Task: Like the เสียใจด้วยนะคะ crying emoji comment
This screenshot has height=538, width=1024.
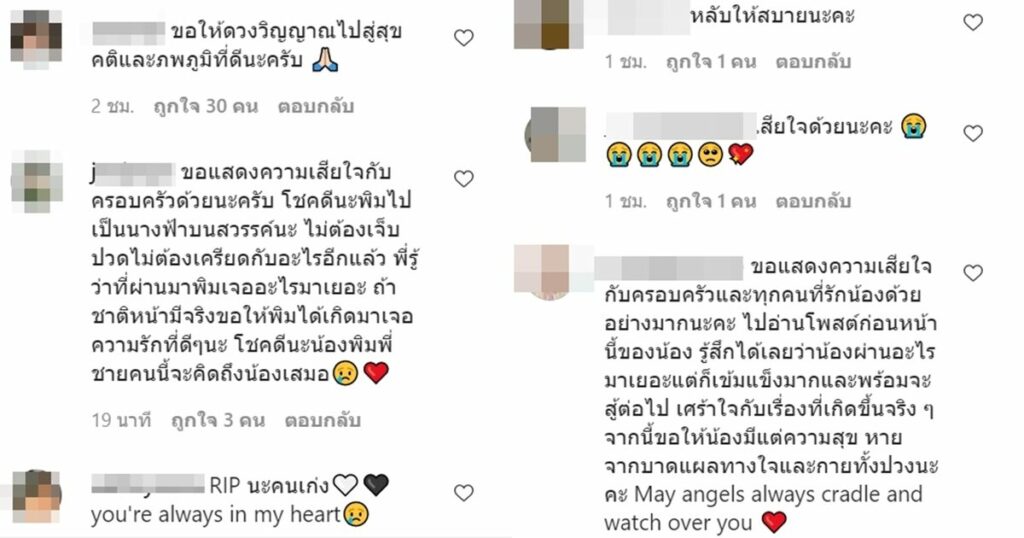Action: point(973,134)
